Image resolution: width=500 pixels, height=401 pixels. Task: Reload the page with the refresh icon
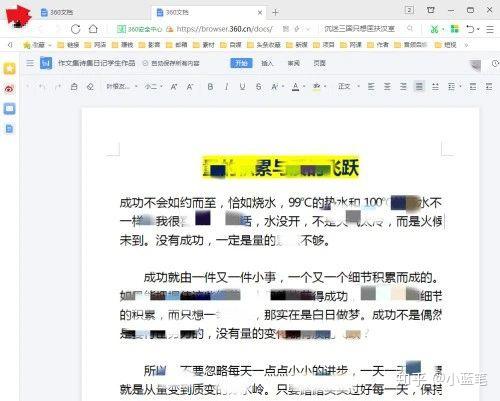click(76, 29)
